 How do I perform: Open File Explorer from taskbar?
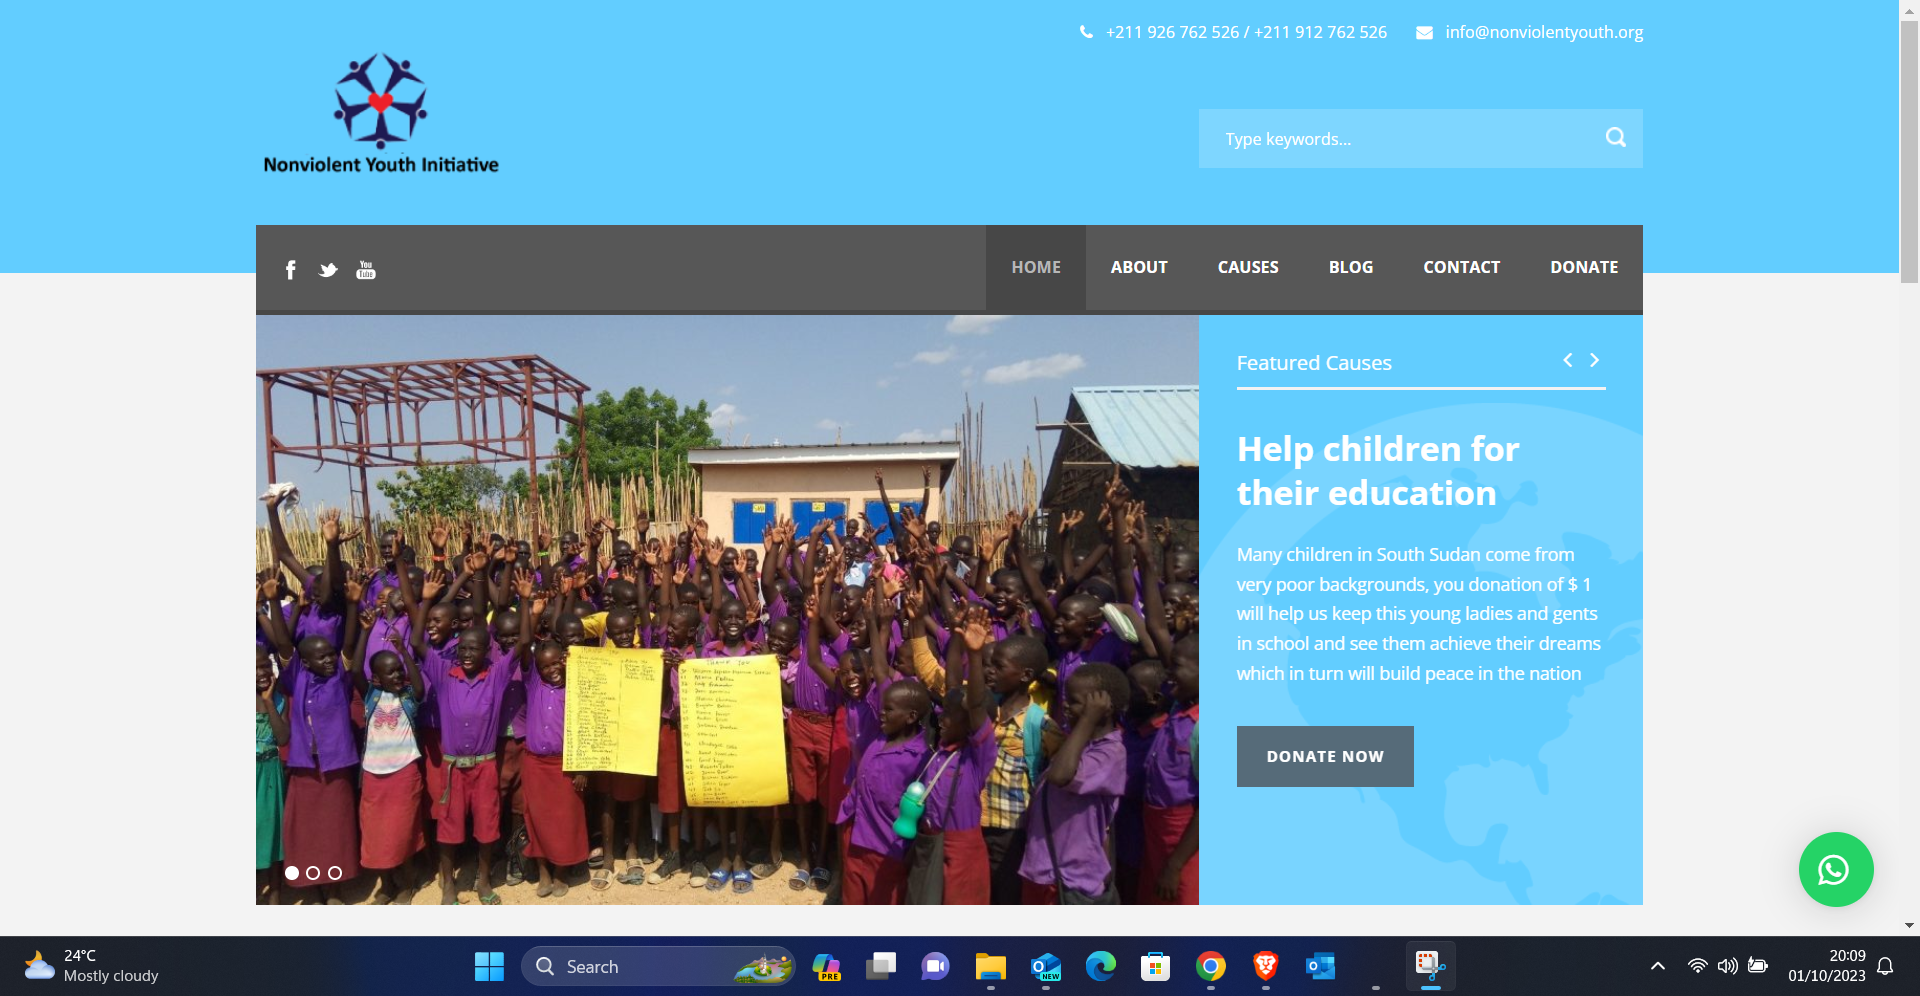point(991,966)
